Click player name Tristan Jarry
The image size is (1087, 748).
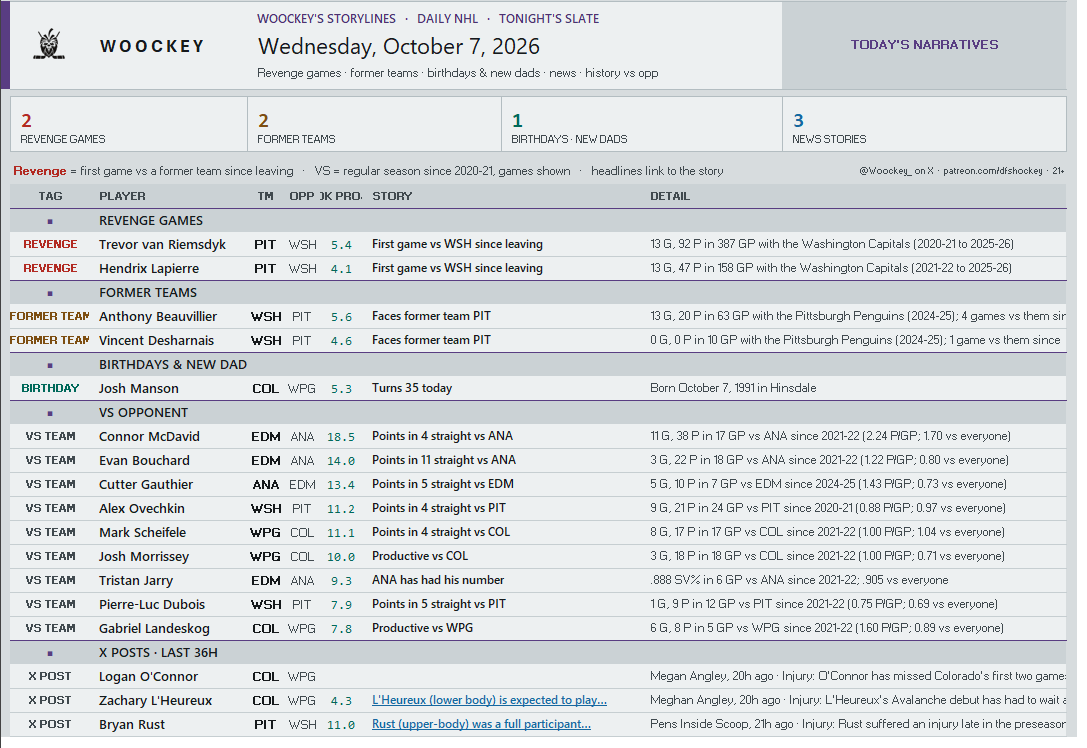click(136, 581)
